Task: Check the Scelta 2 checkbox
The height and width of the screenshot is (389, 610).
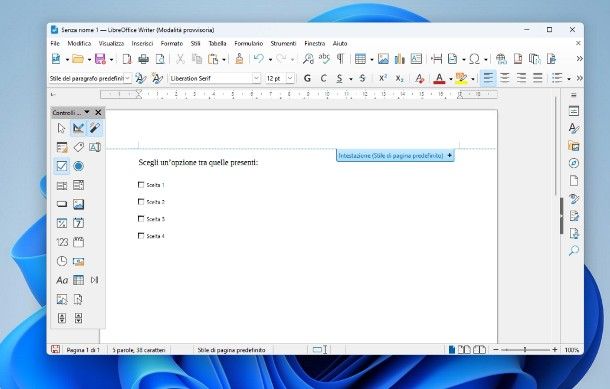Action: click(x=141, y=202)
